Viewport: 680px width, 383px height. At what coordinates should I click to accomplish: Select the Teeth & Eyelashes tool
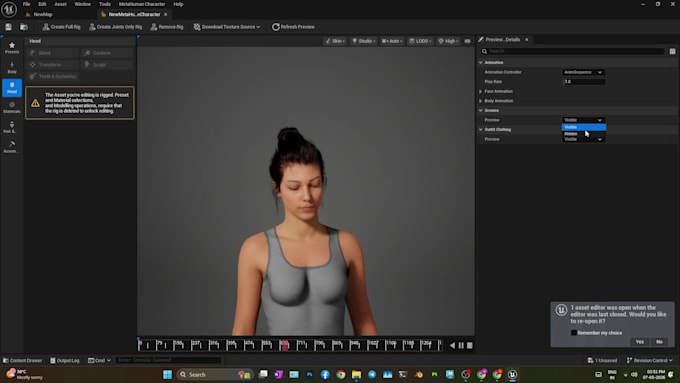coord(52,76)
